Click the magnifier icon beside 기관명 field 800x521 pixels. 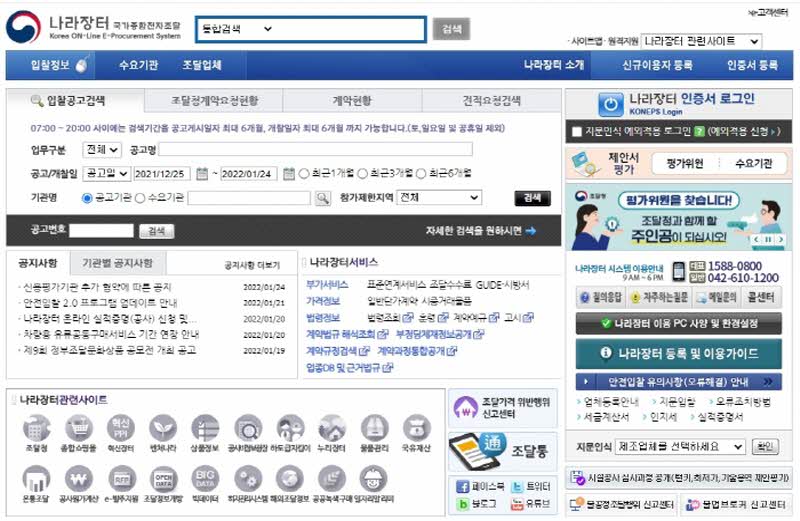[x=322, y=198]
